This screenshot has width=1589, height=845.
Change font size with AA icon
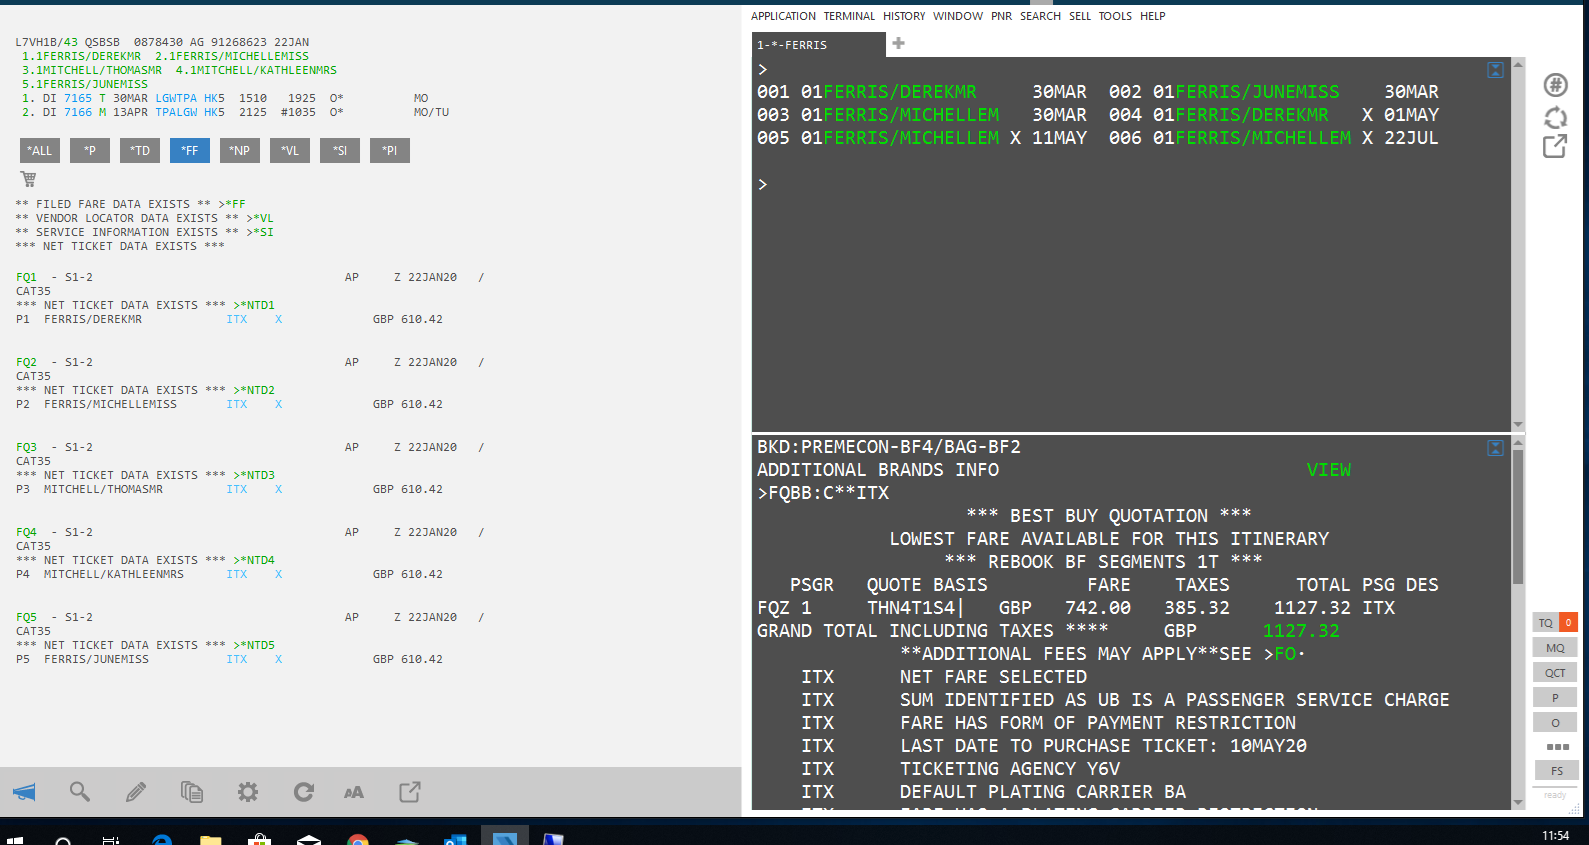(x=354, y=793)
